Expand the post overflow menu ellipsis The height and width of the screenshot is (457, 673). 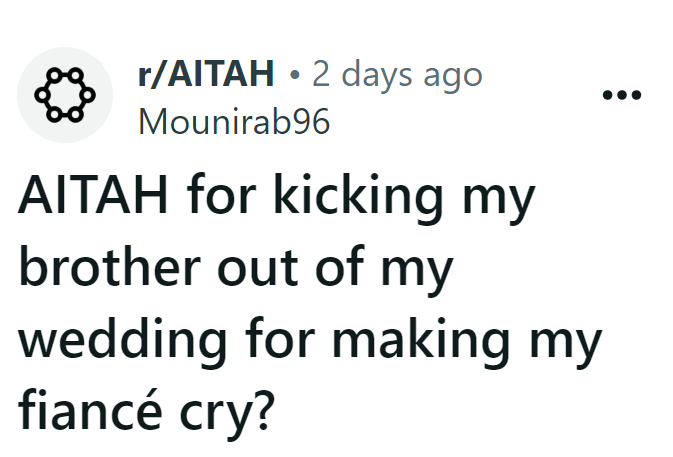coord(621,95)
